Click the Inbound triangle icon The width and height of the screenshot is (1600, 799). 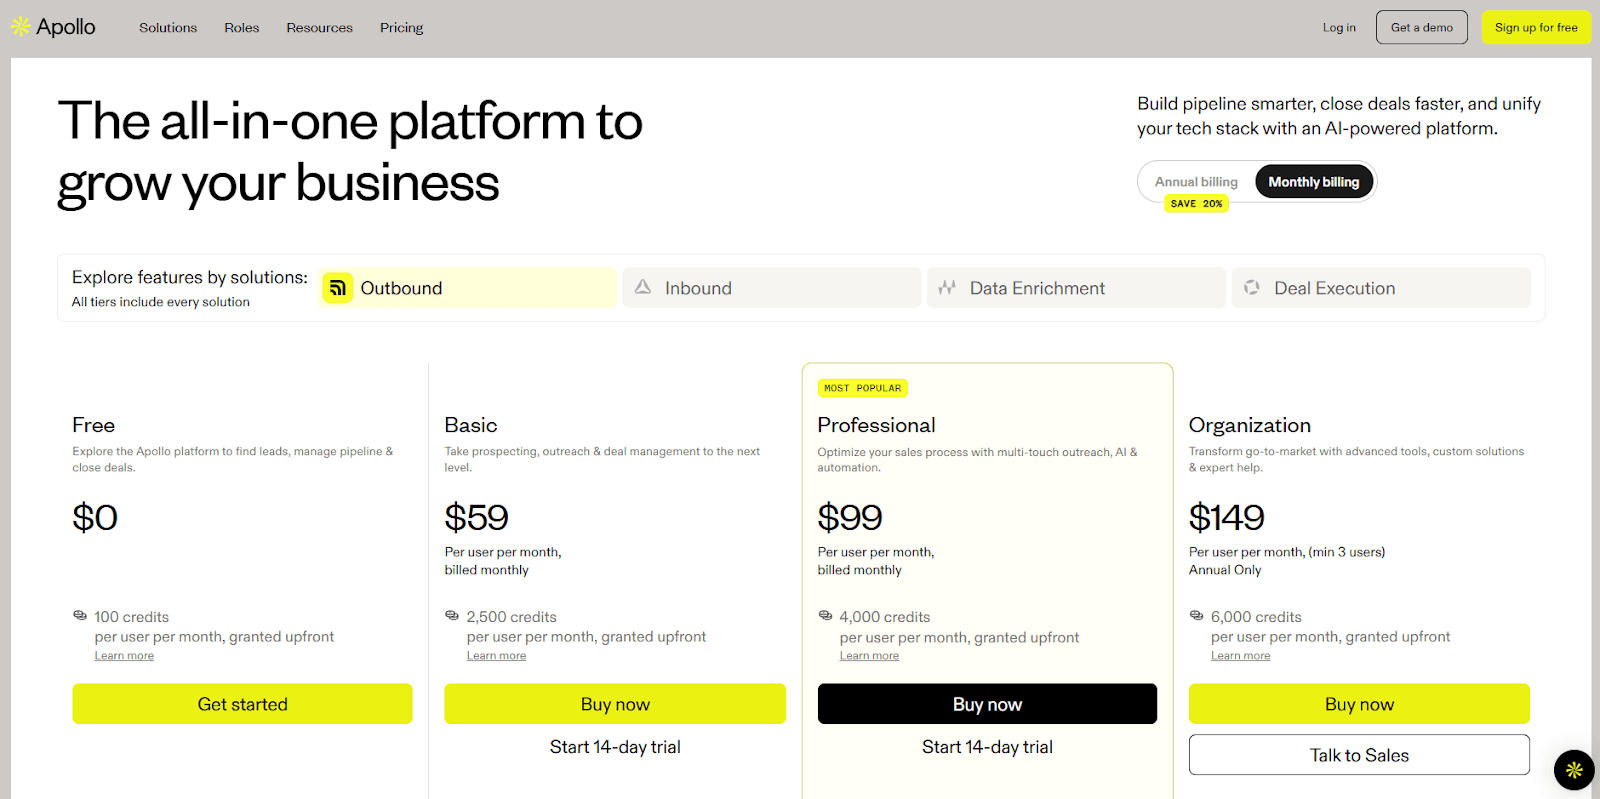(x=643, y=287)
